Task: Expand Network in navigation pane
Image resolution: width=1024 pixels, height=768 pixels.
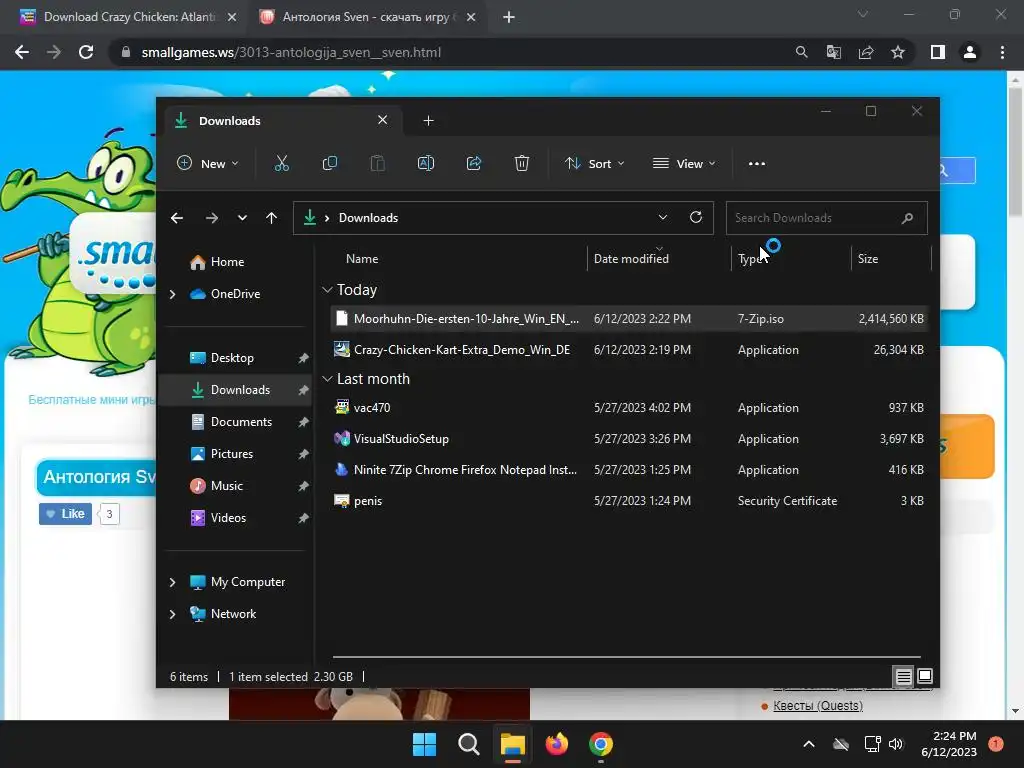Action: [x=172, y=614]
